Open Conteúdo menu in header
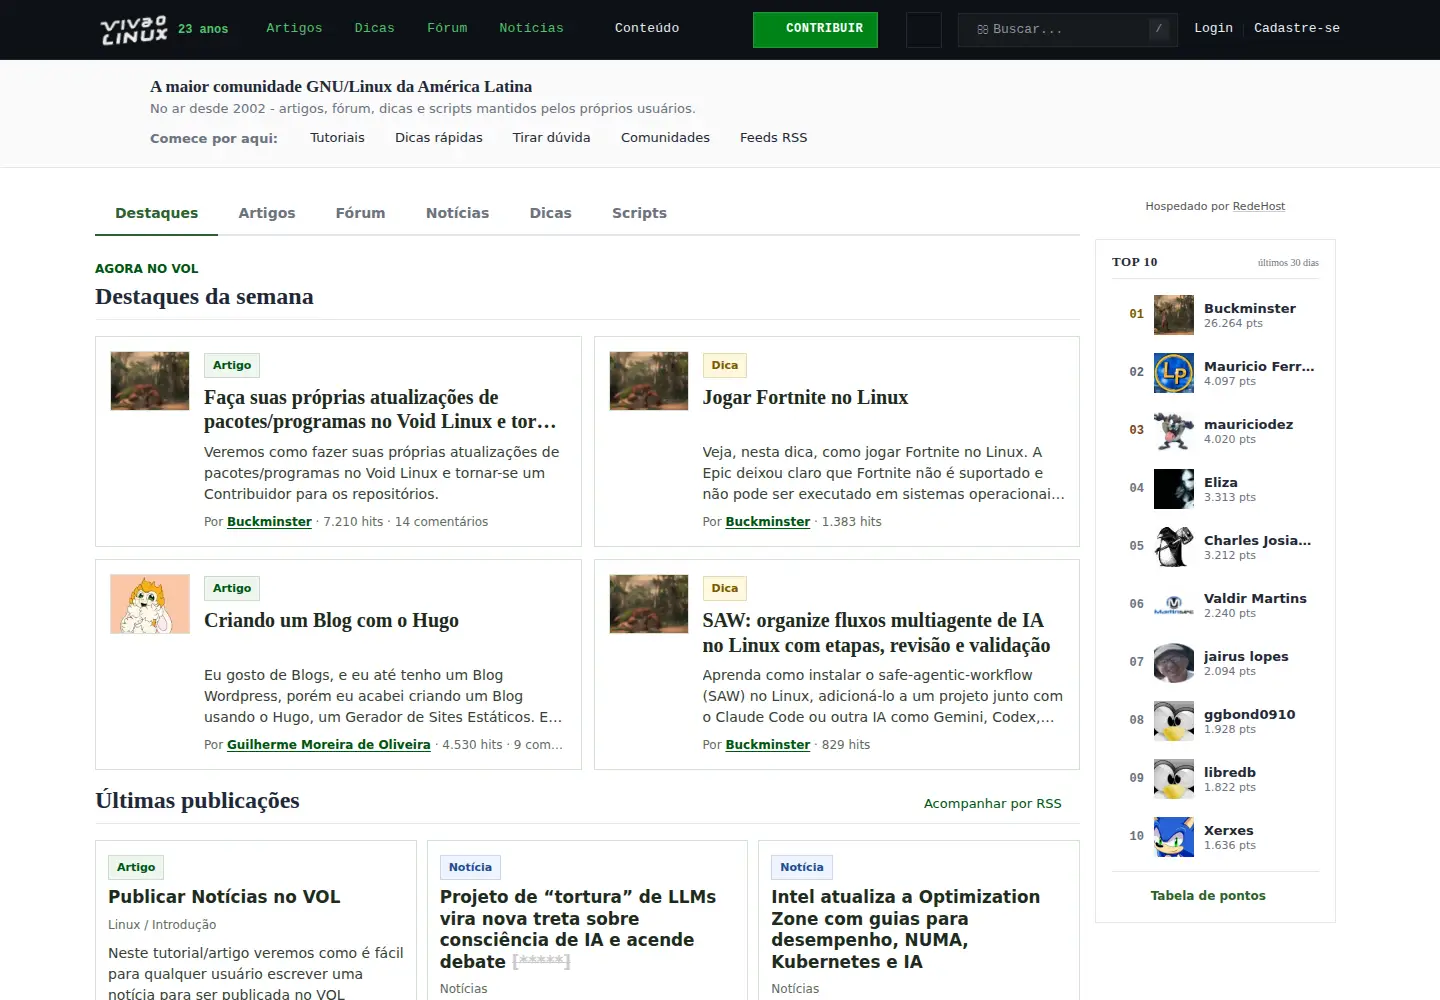Viewport: 1440px width, 1000px height. point(647,28)
